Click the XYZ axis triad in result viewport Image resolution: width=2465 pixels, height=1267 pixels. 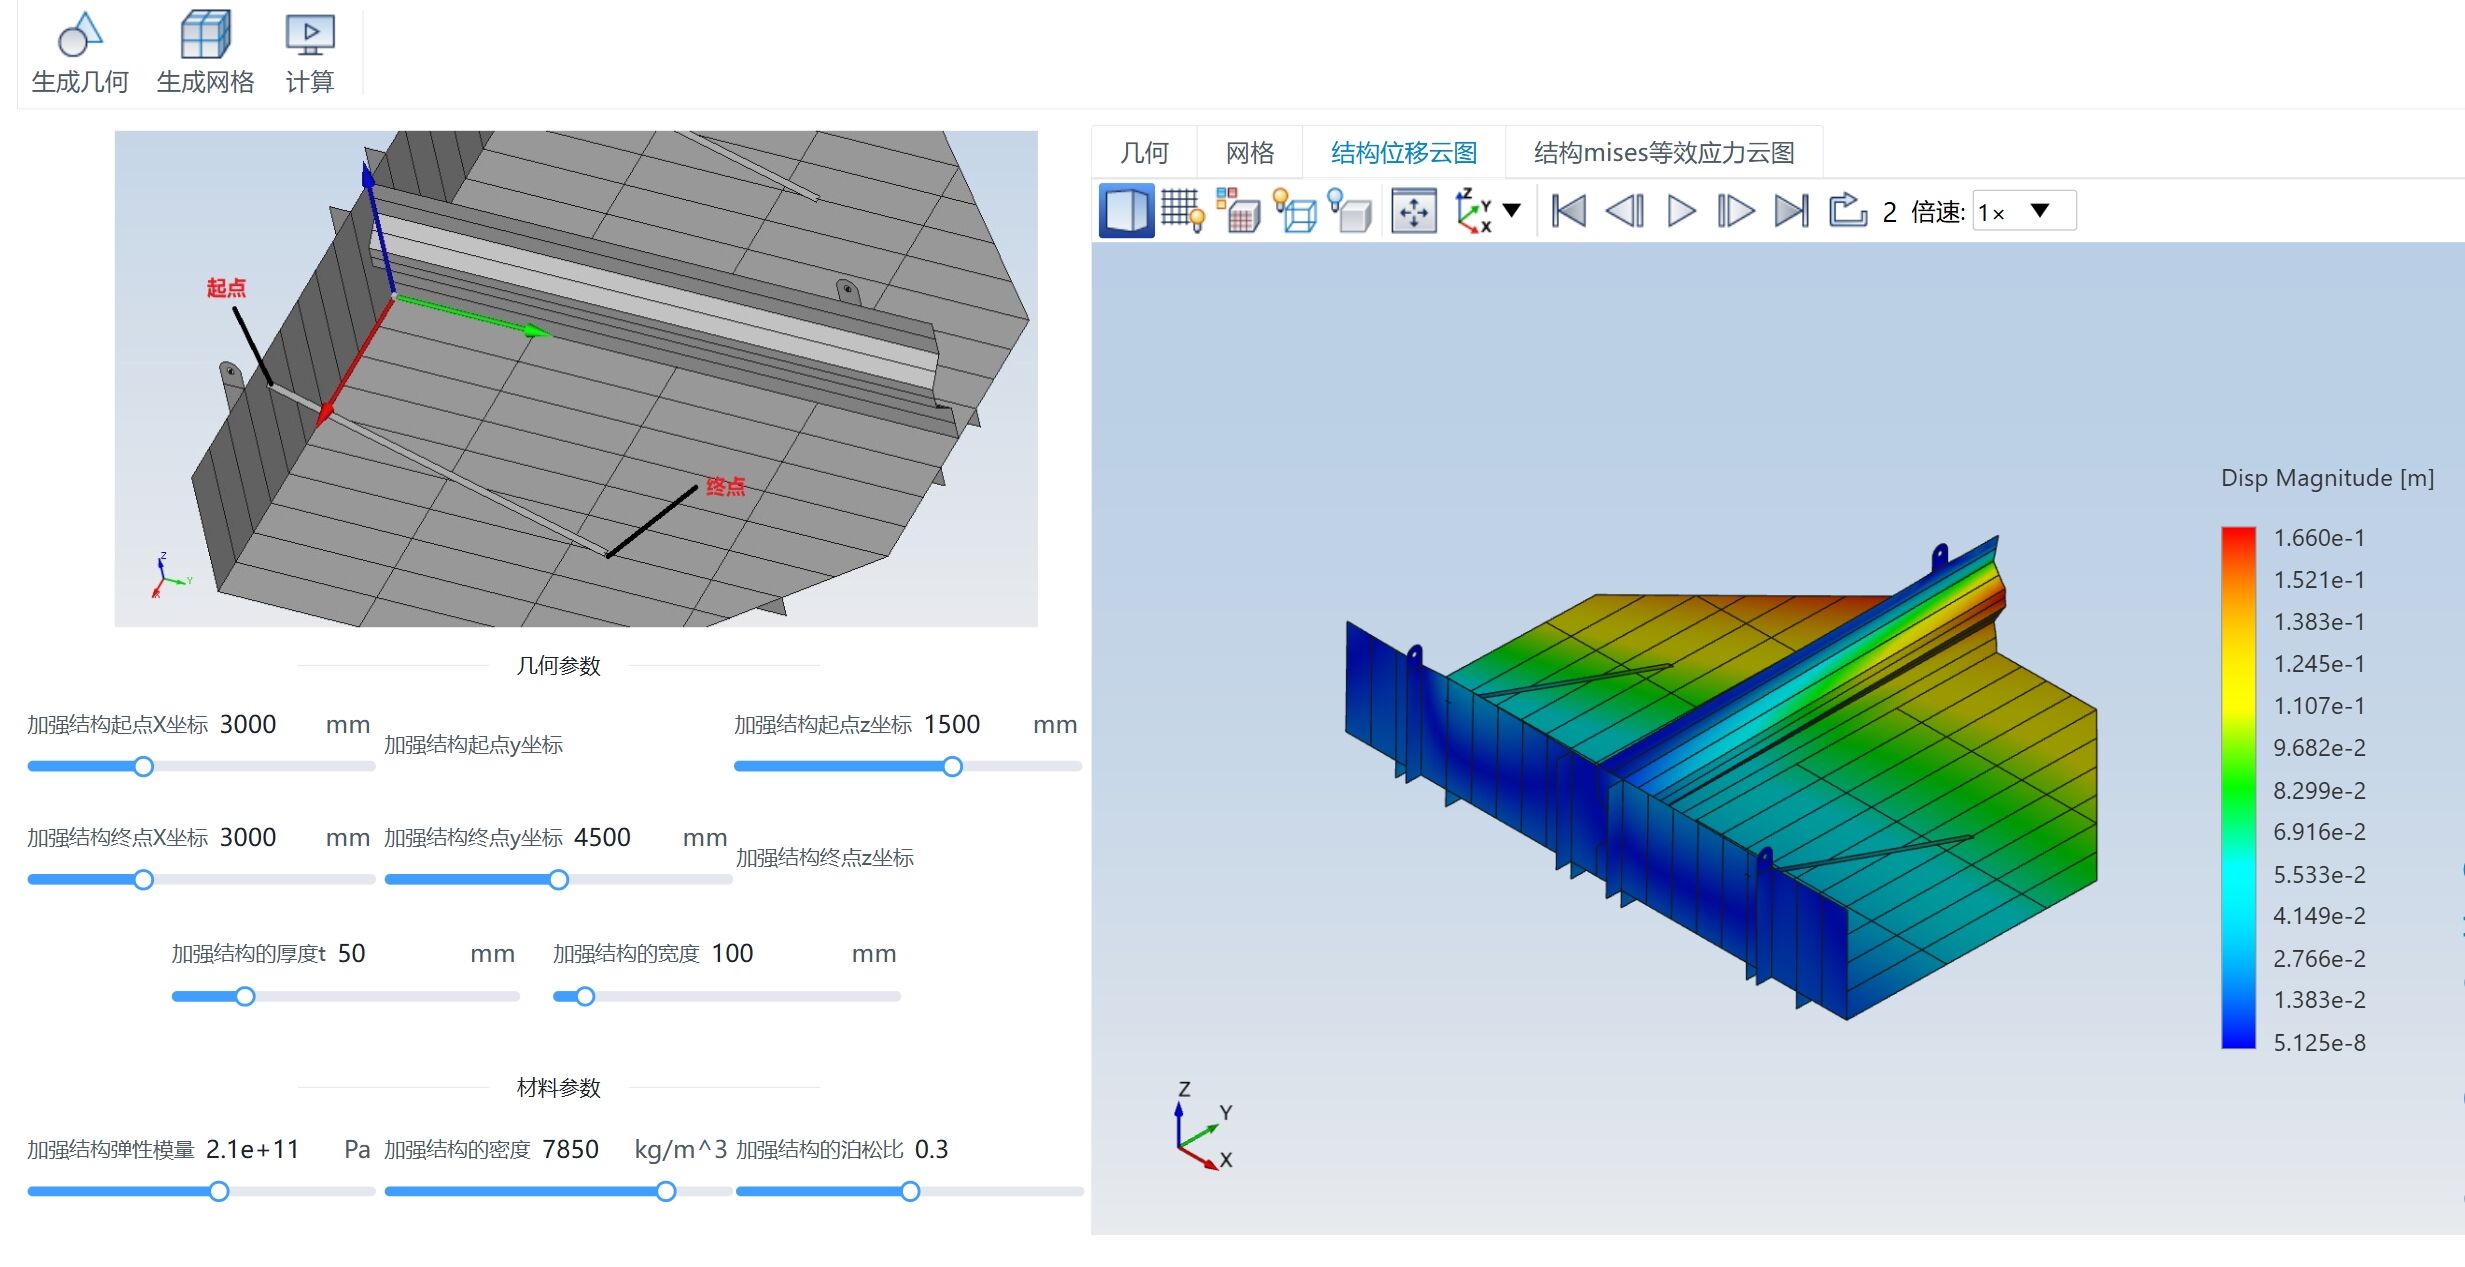[1204, 1127]
